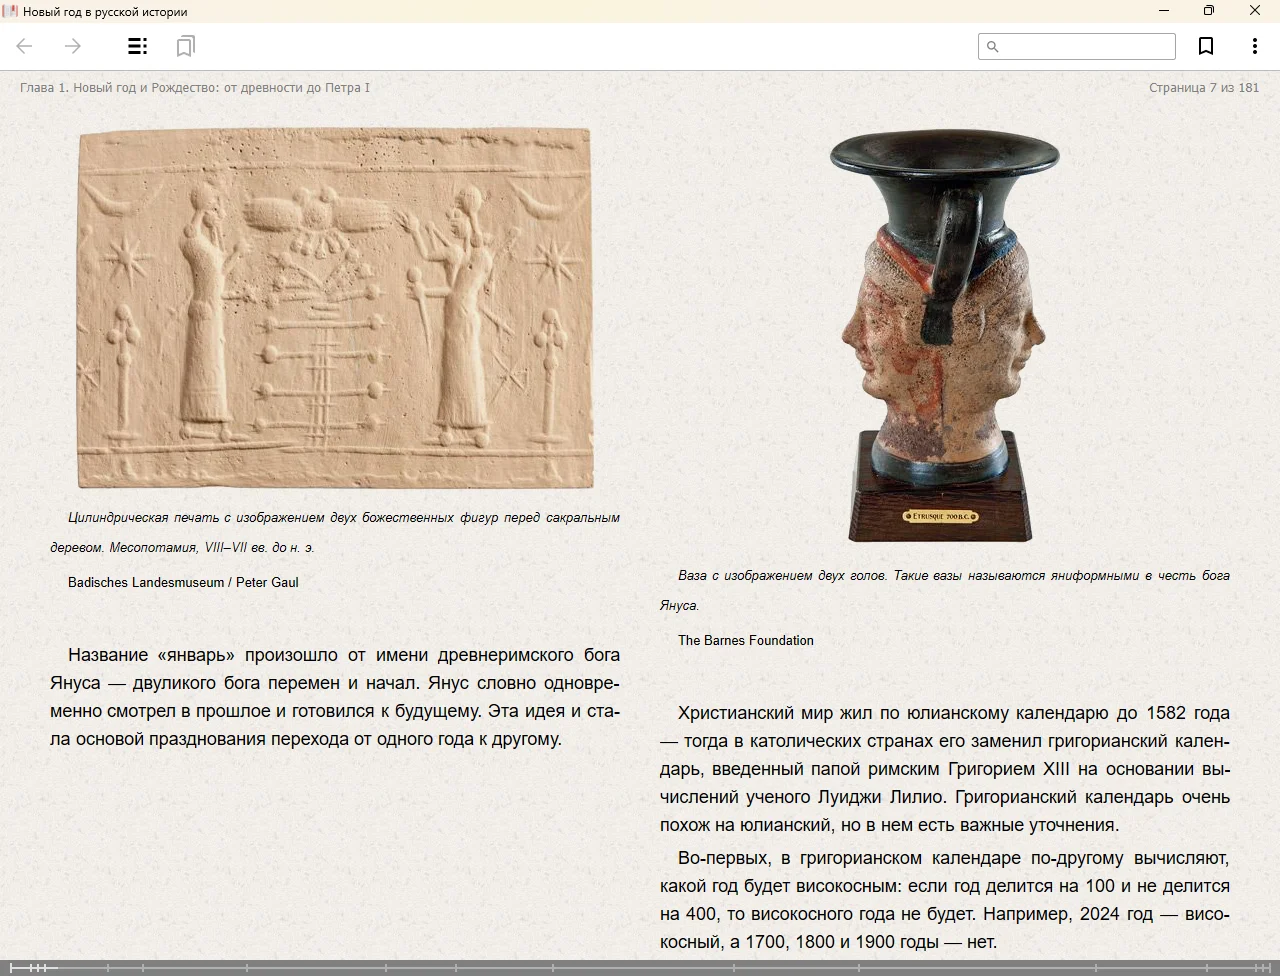1280x976 pixels.
Task: Open the three-dot more options menu
Action: pos(1254,46)
